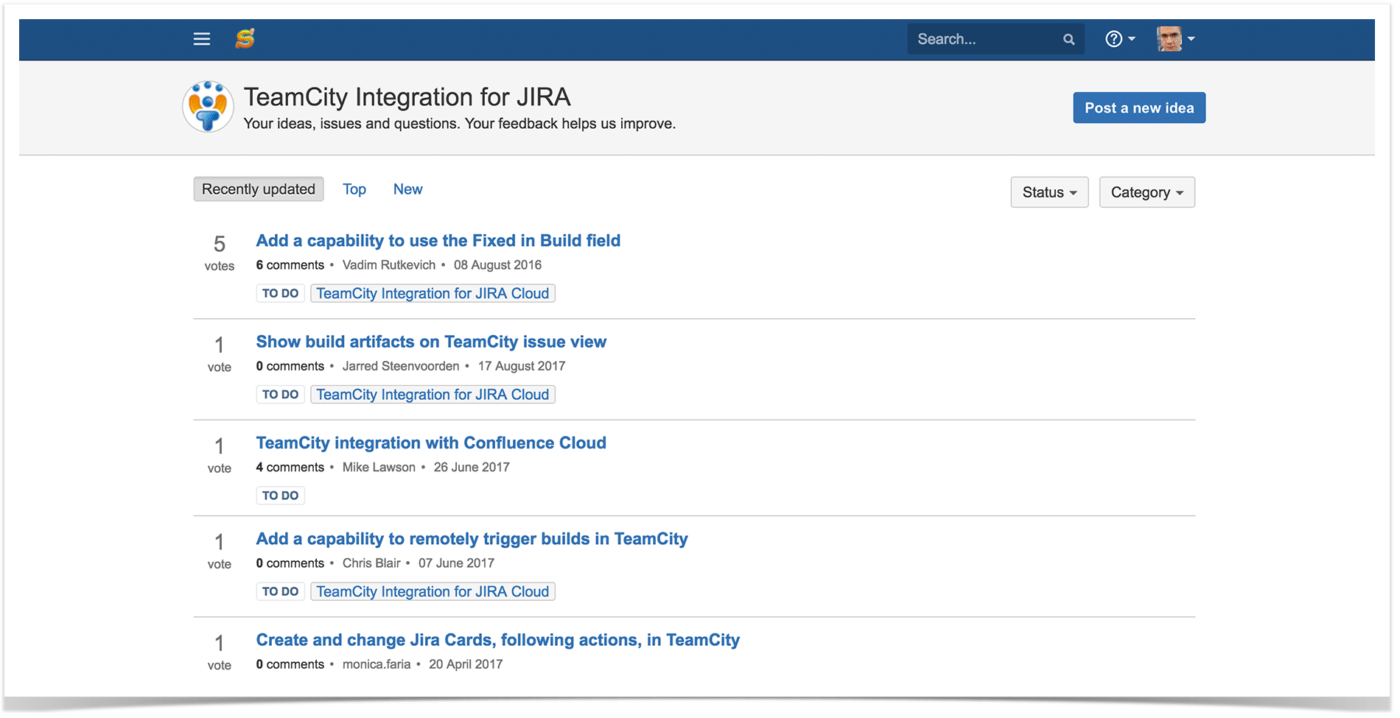Switch to the Top tab
Image resolution: width=1400 pixels, height=718 pixels.
click(354, 189)
